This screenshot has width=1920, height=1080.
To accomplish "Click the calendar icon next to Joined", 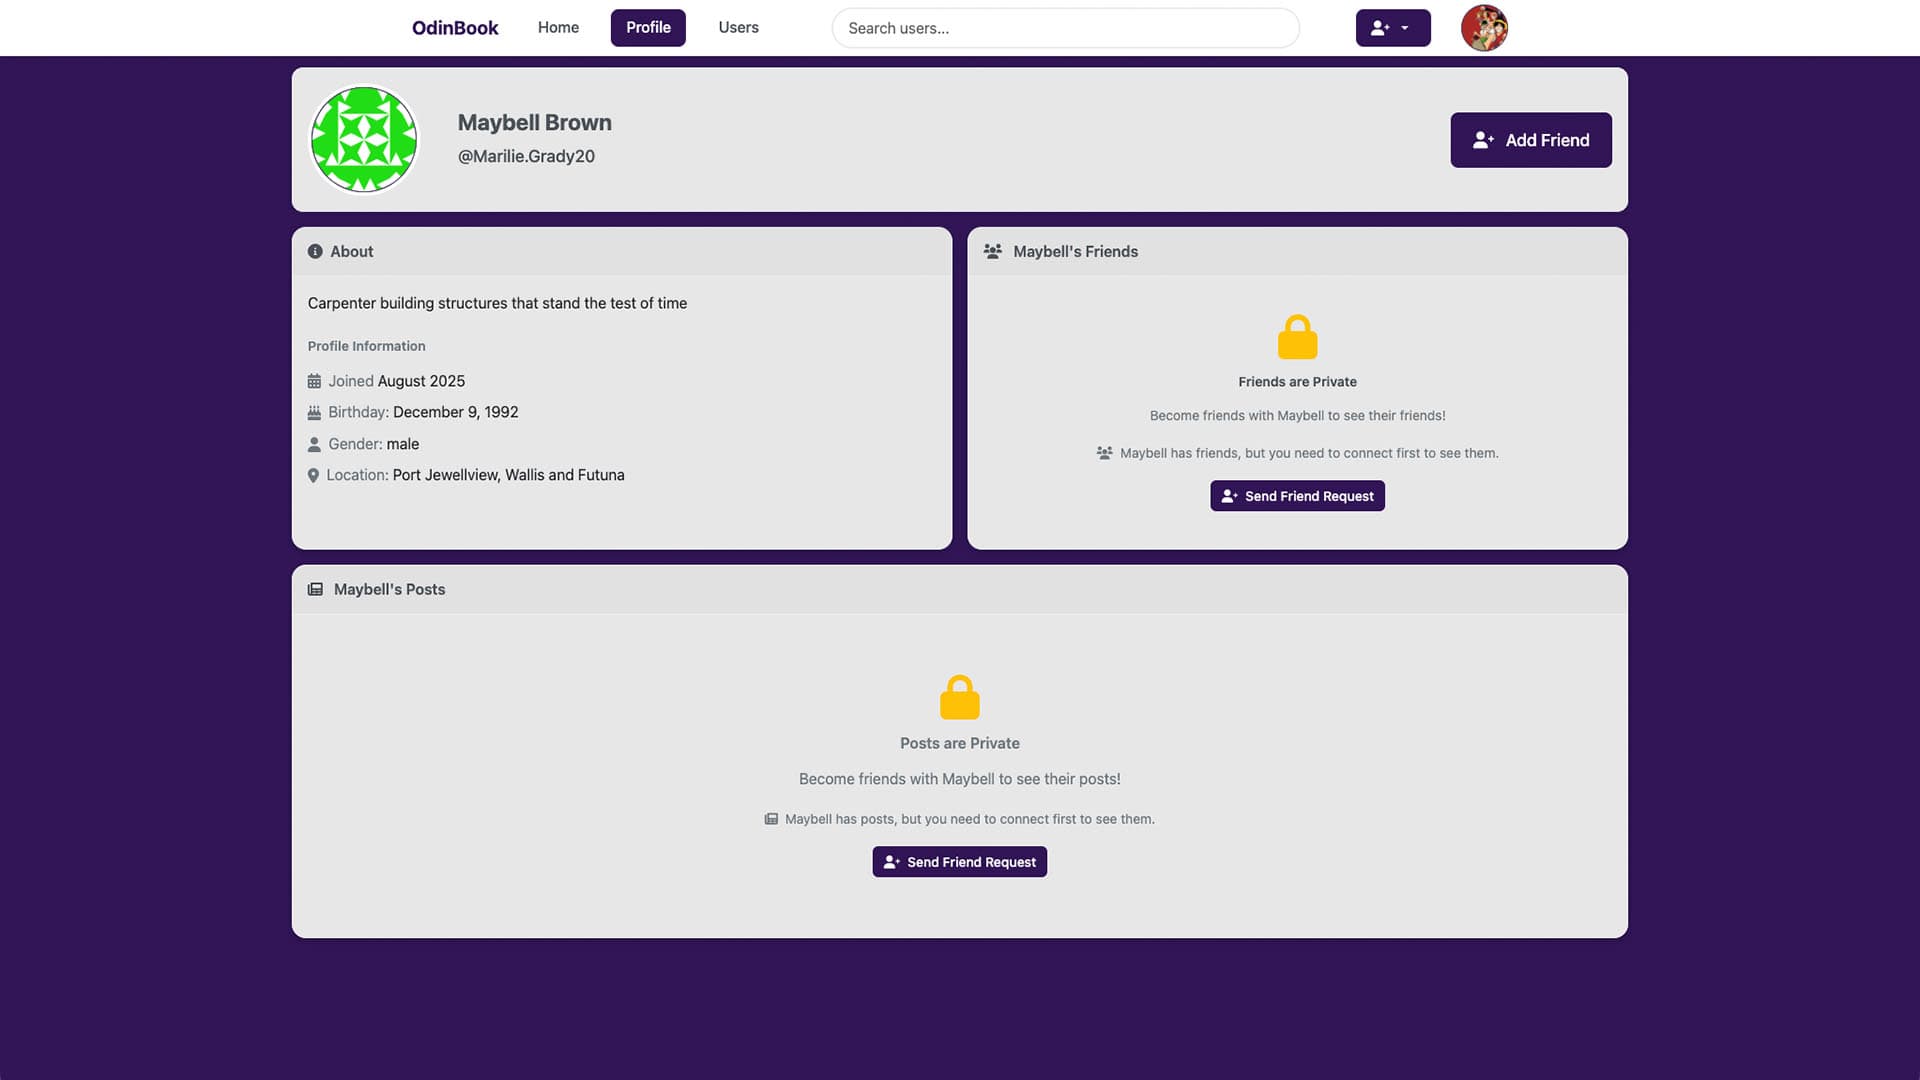I will (x=314, y=381).
